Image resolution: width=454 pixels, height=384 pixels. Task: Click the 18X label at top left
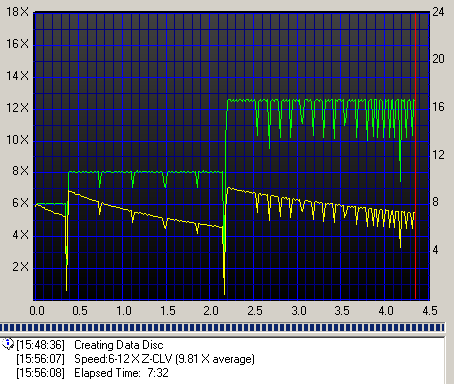pyautogui.click(x=18, y=12)
